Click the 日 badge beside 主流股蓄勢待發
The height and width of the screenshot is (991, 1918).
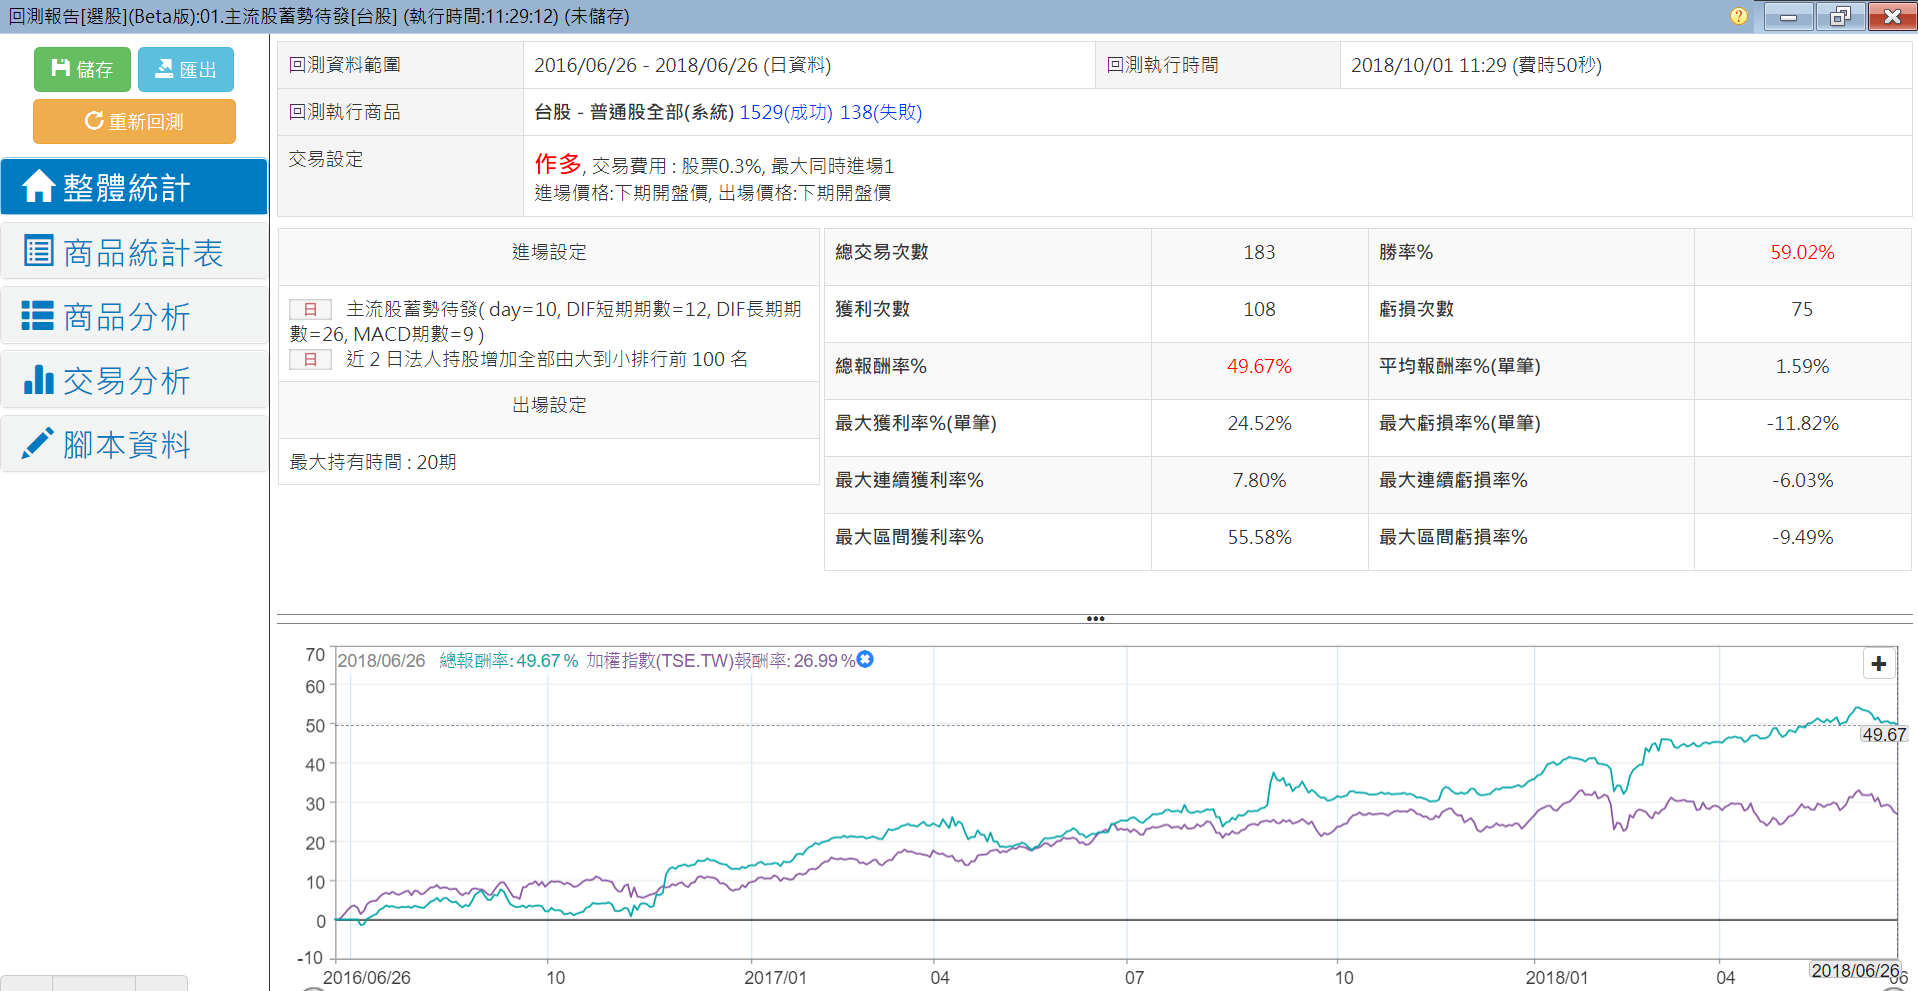point(310,310)
